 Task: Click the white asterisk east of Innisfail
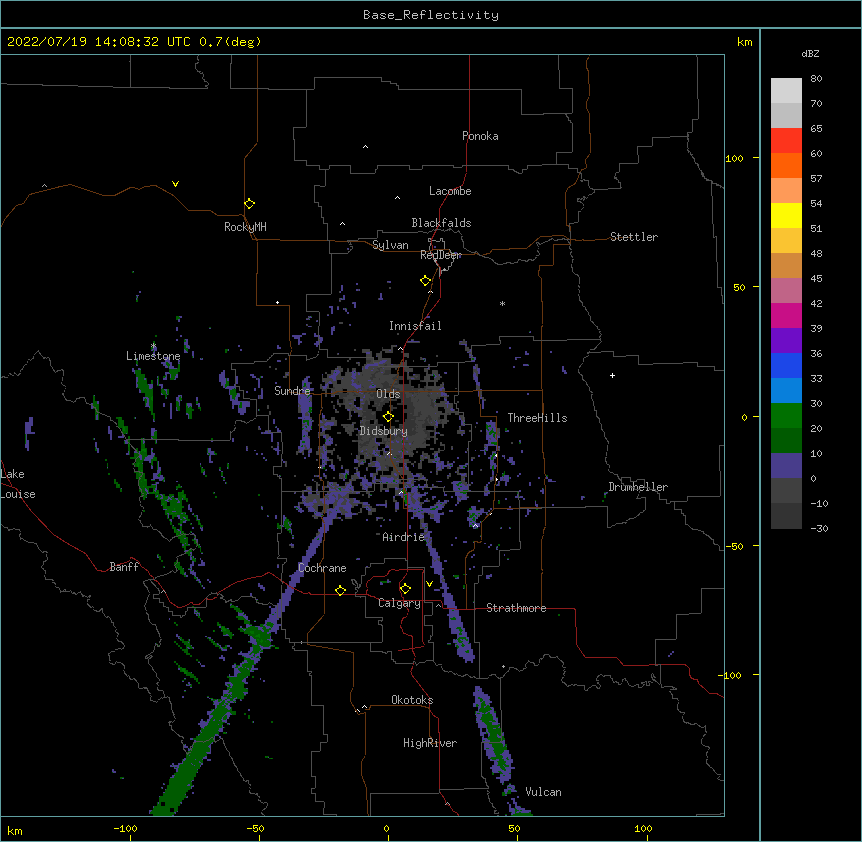502,303
